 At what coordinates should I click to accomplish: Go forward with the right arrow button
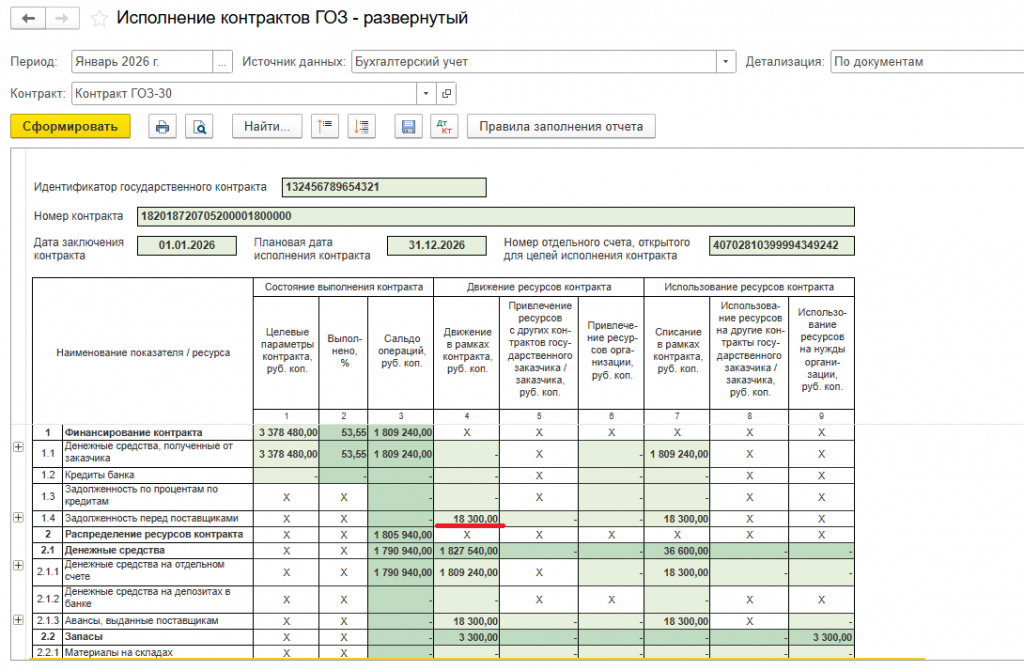click(62, 18)
